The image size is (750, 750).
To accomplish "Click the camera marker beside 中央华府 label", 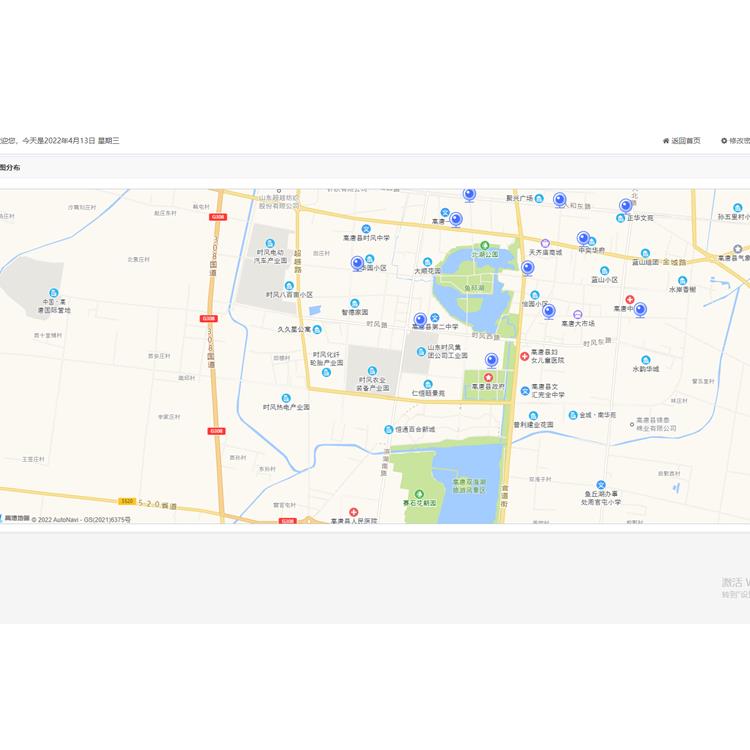I will [583, 238].
